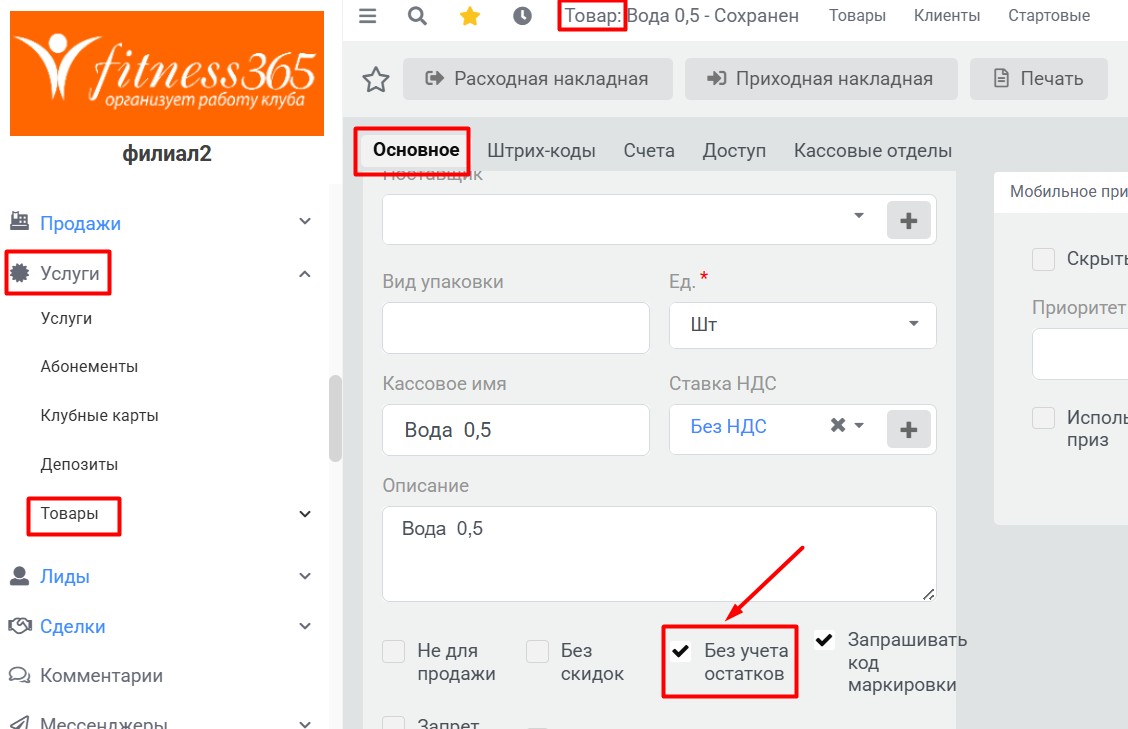Toggle the Скрыть checkbox in mobile panel
This screenshot has width=1128, height=729.
1043,259
